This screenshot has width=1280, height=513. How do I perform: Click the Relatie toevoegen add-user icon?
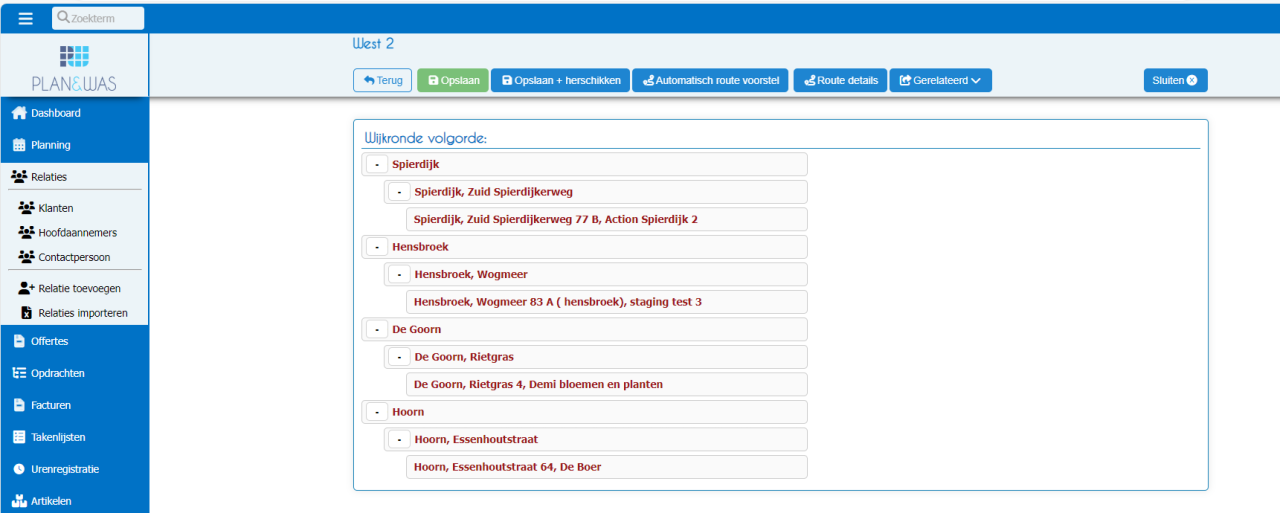[x=27, y=288]
